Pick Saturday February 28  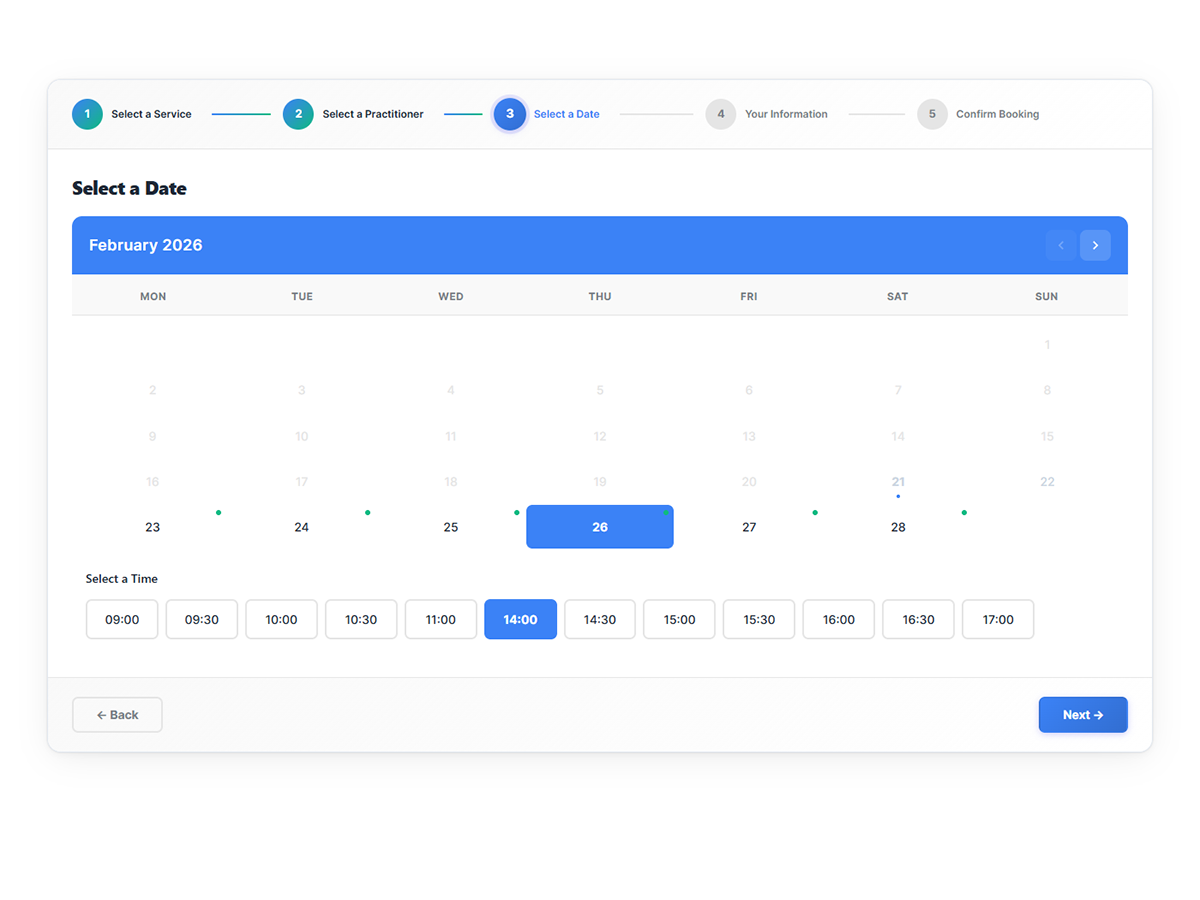(898, 527)
